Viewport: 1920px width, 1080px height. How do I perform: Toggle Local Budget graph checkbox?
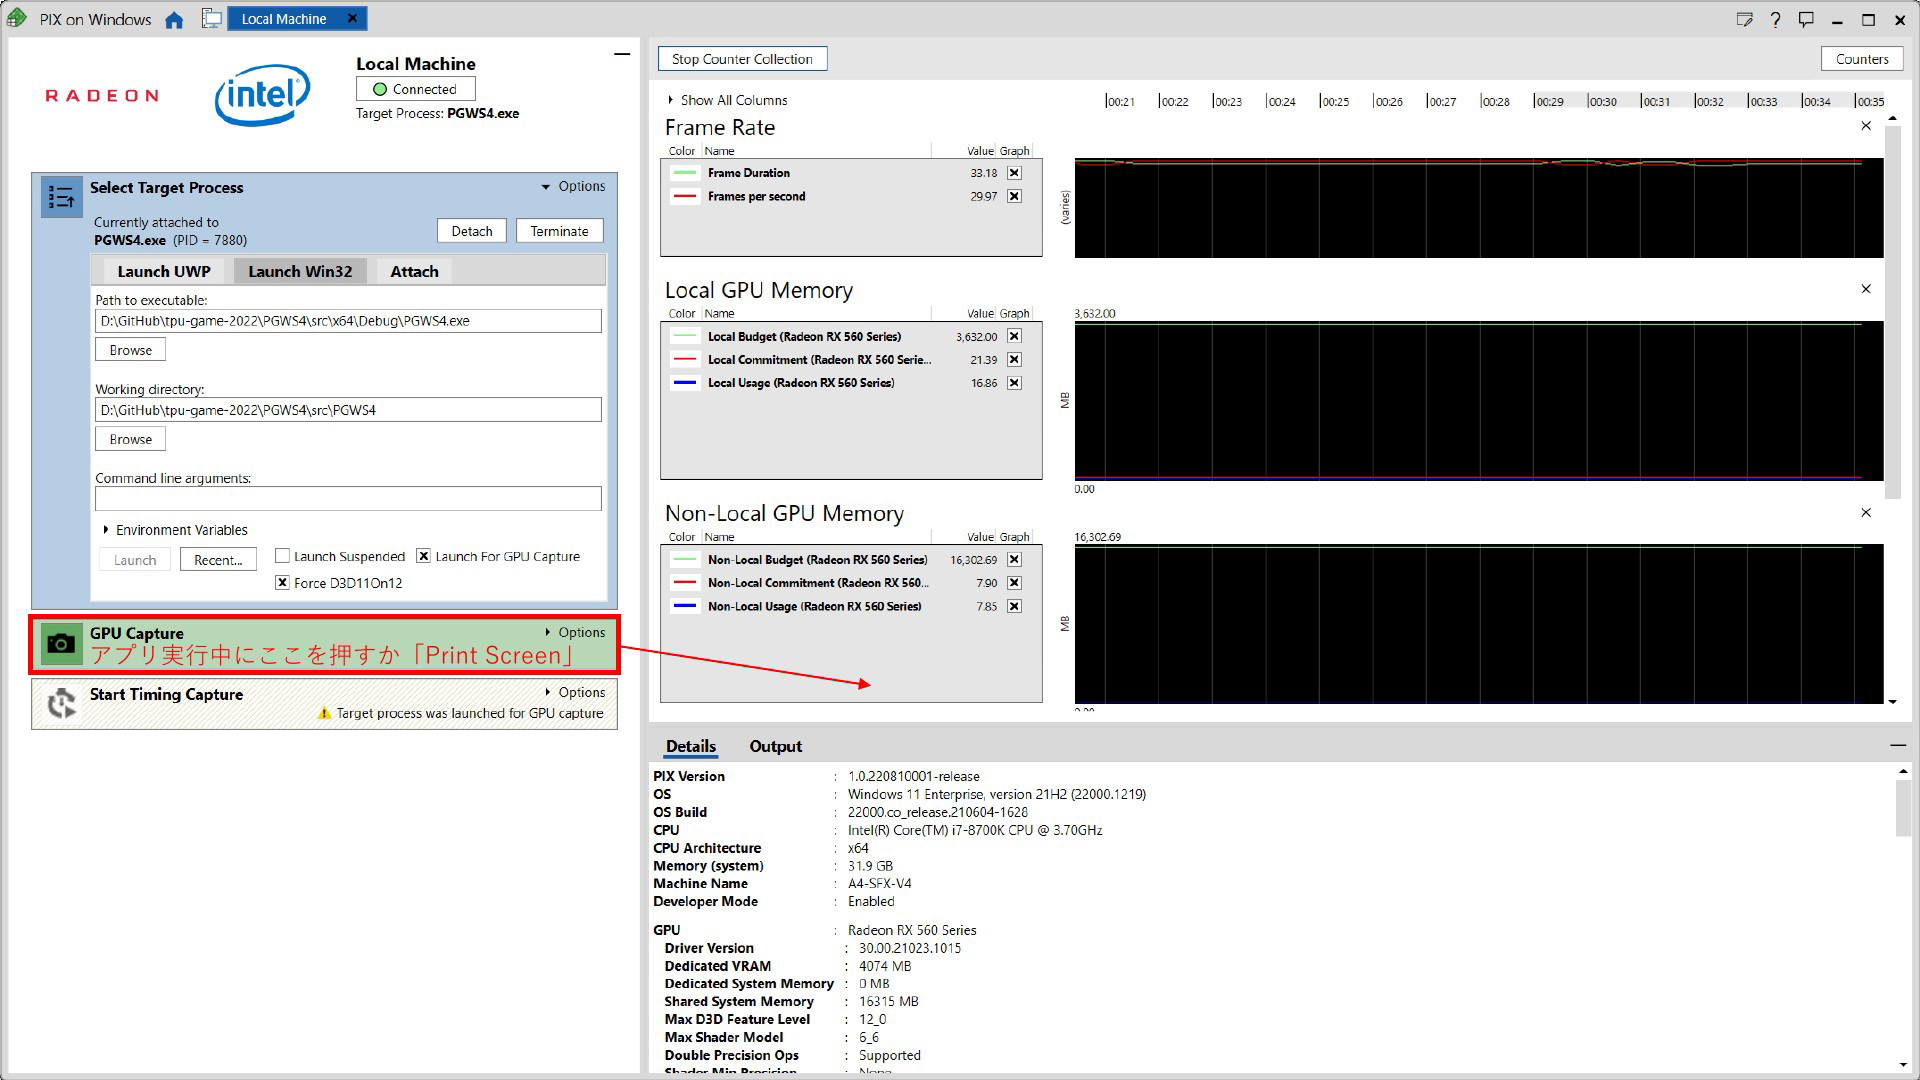[1014, 336]
